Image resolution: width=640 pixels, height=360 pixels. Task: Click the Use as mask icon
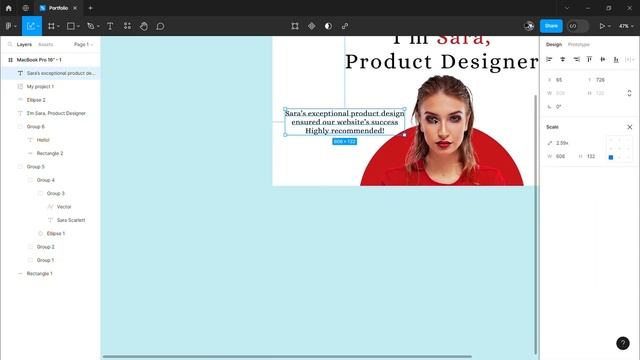(328, 26)
